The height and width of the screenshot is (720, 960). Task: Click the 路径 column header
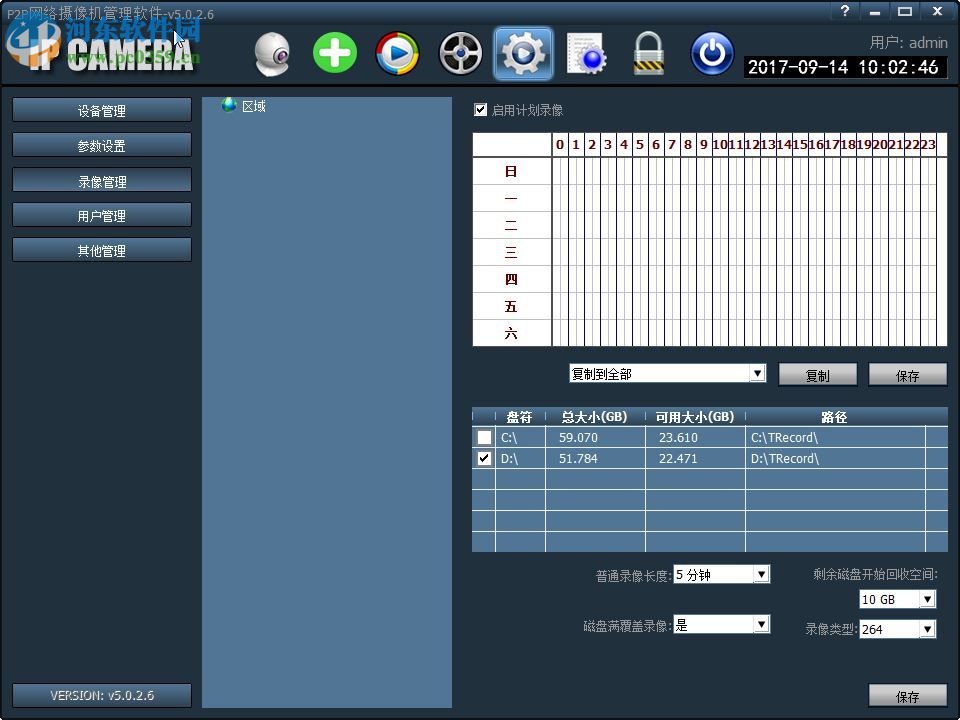point(834,417)
